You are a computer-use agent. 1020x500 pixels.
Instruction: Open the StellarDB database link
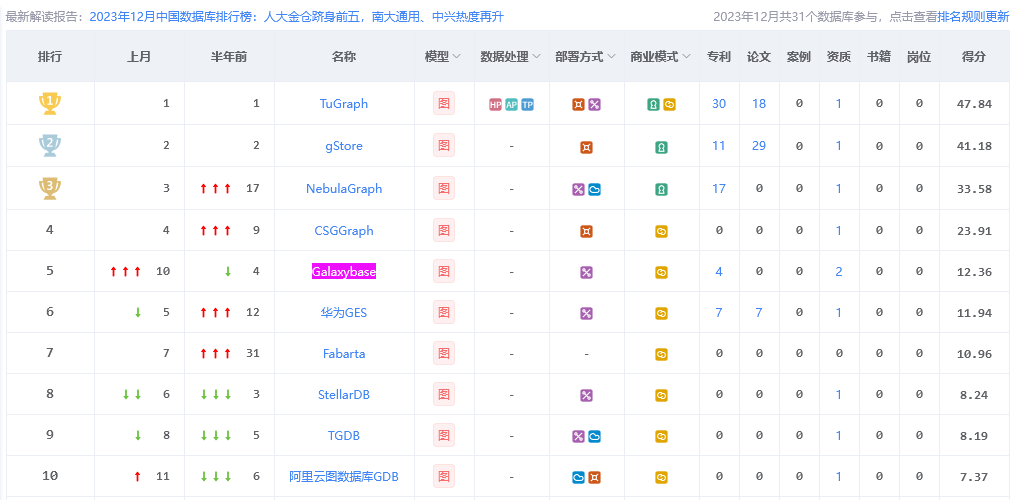click(344, 394)
